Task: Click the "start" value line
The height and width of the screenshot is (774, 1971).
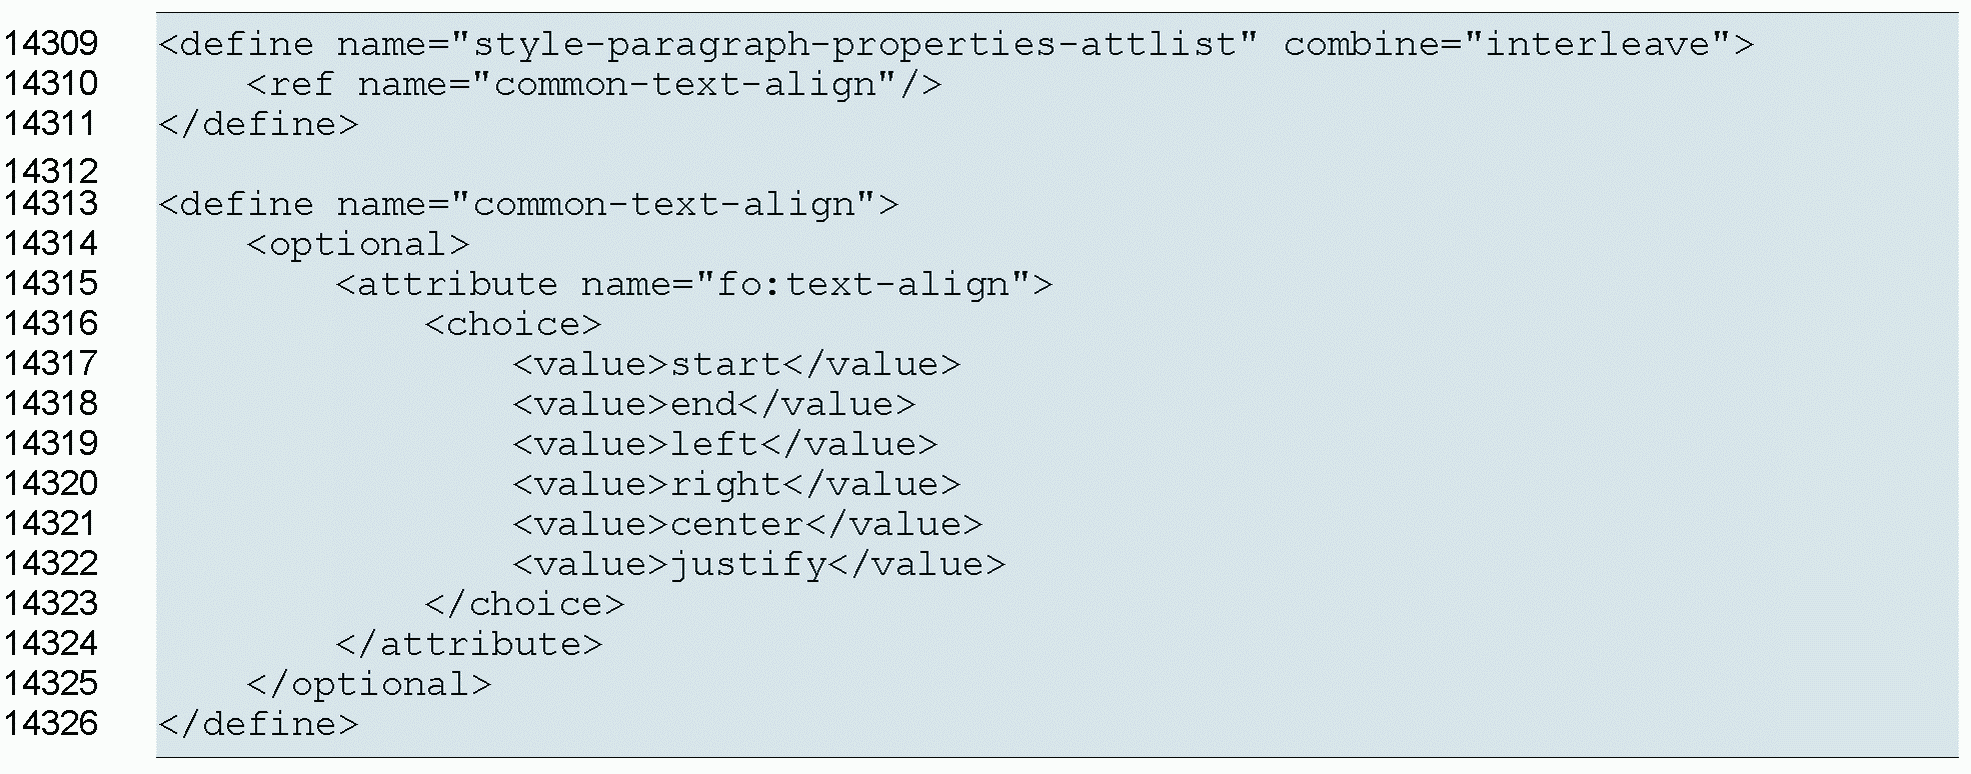Action: pyautogui.click(x=736, y=365)
